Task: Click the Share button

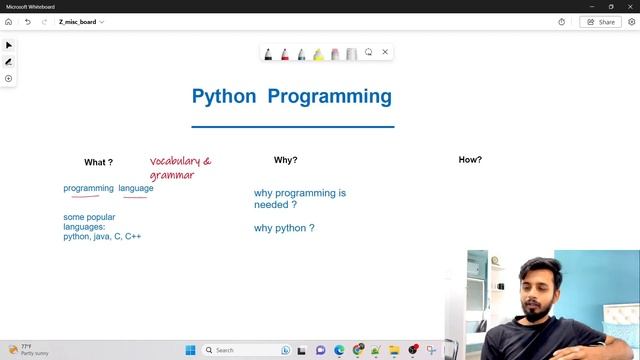Action: (x=600, y=22)
